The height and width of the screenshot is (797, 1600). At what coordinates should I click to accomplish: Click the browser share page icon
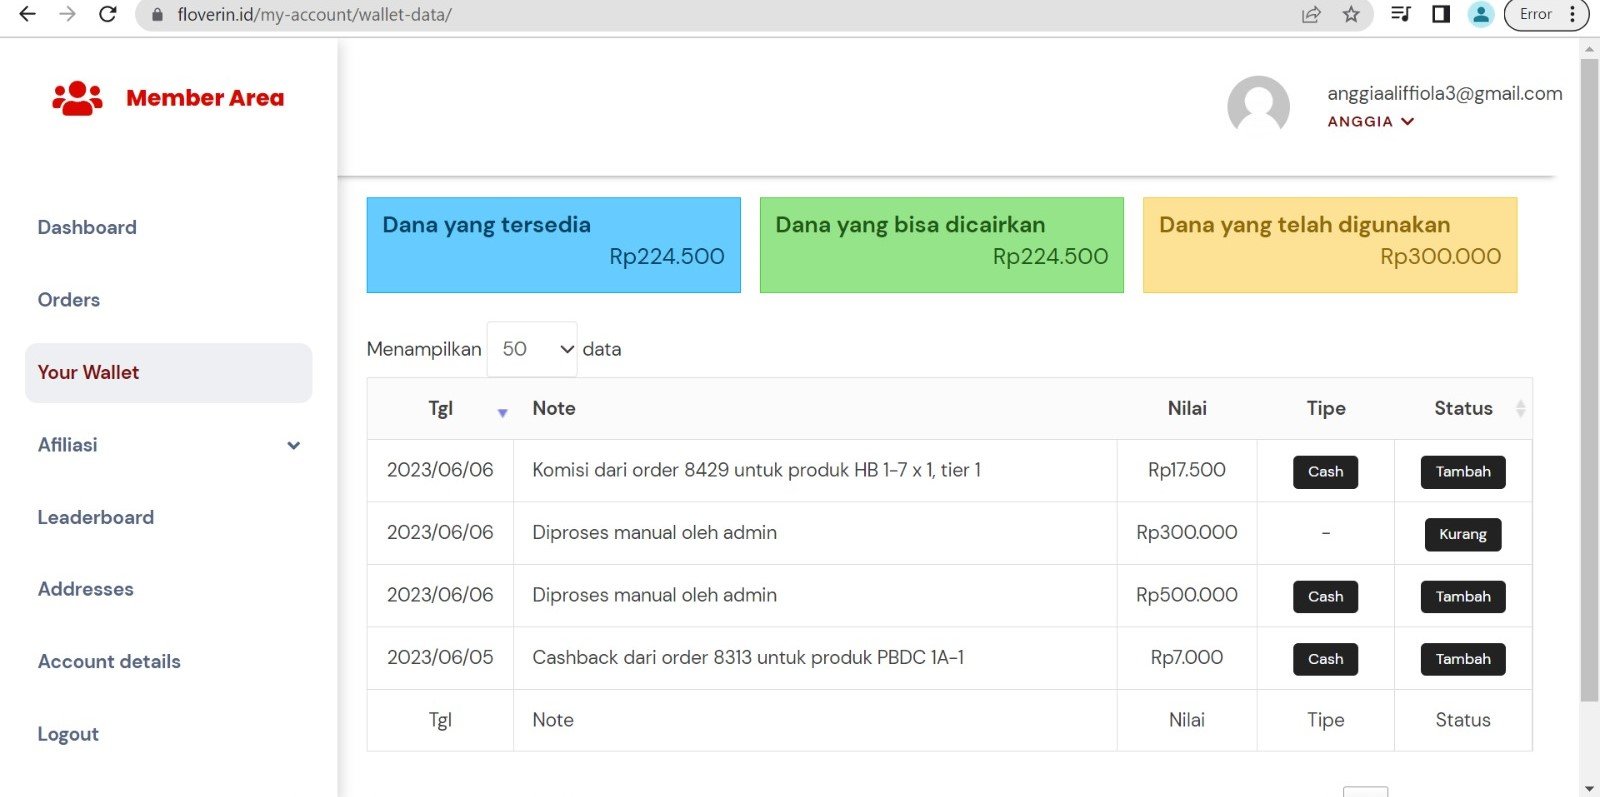[1311, 14]
